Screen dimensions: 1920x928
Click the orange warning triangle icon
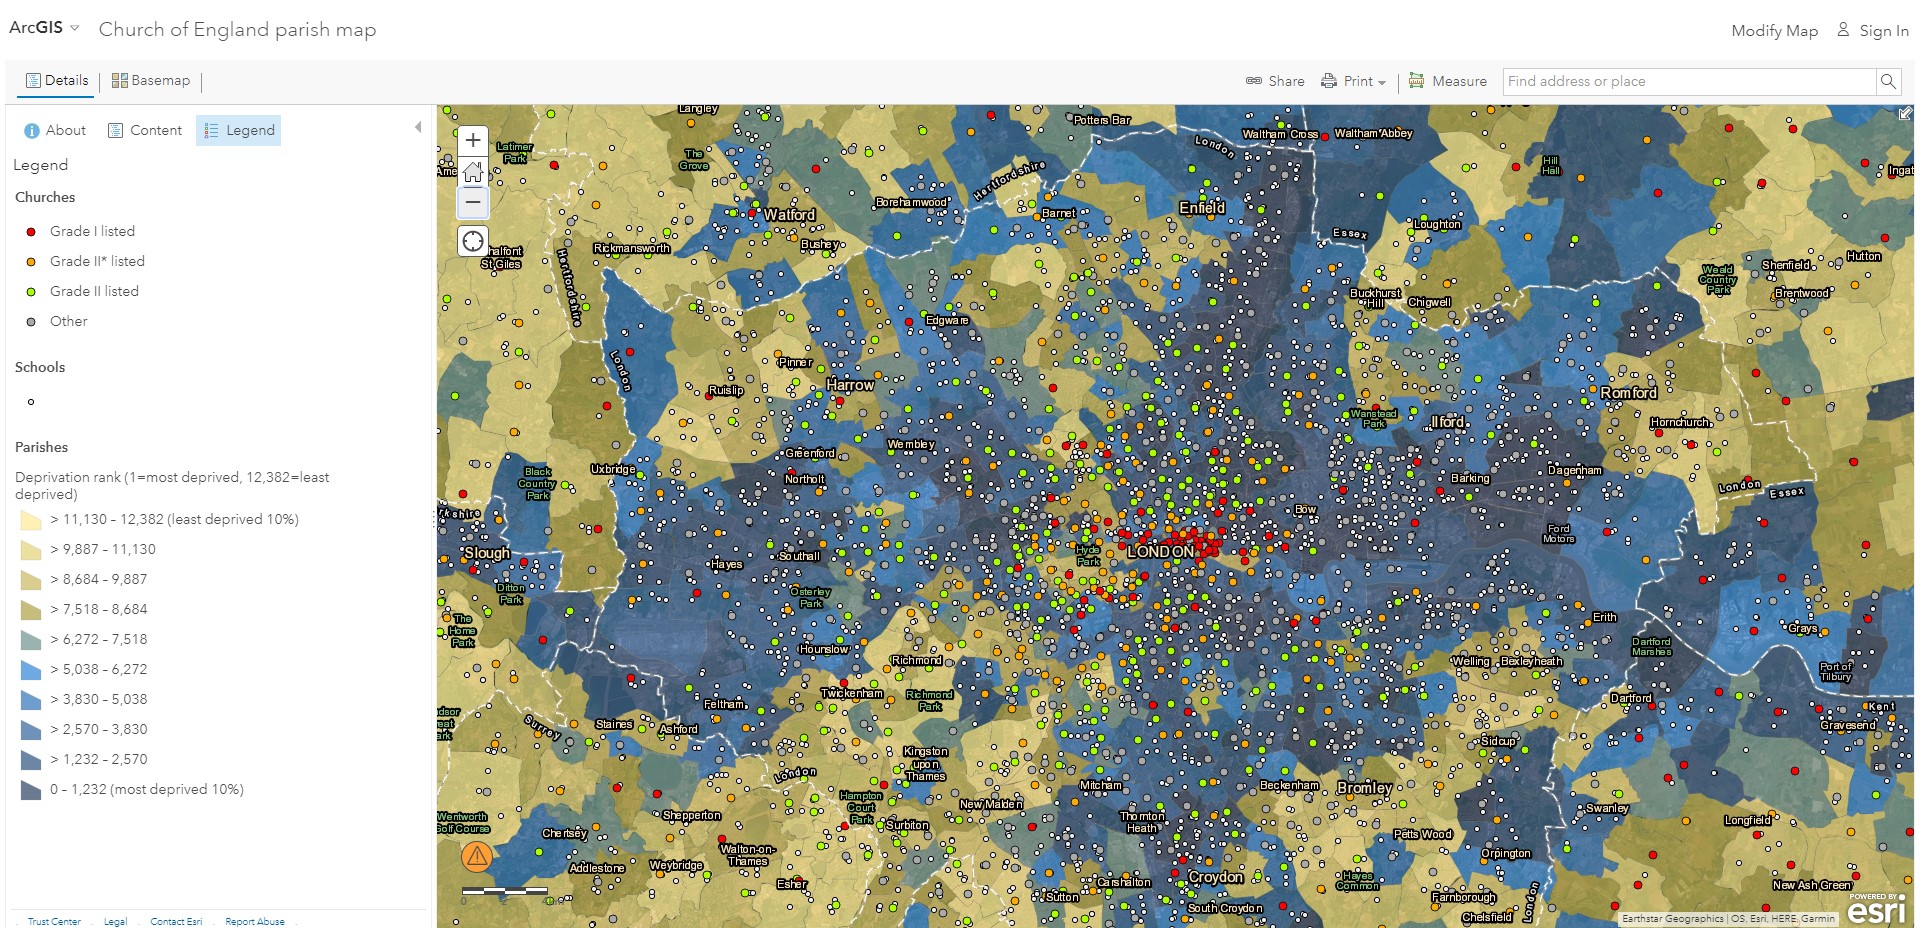point(477,855)
